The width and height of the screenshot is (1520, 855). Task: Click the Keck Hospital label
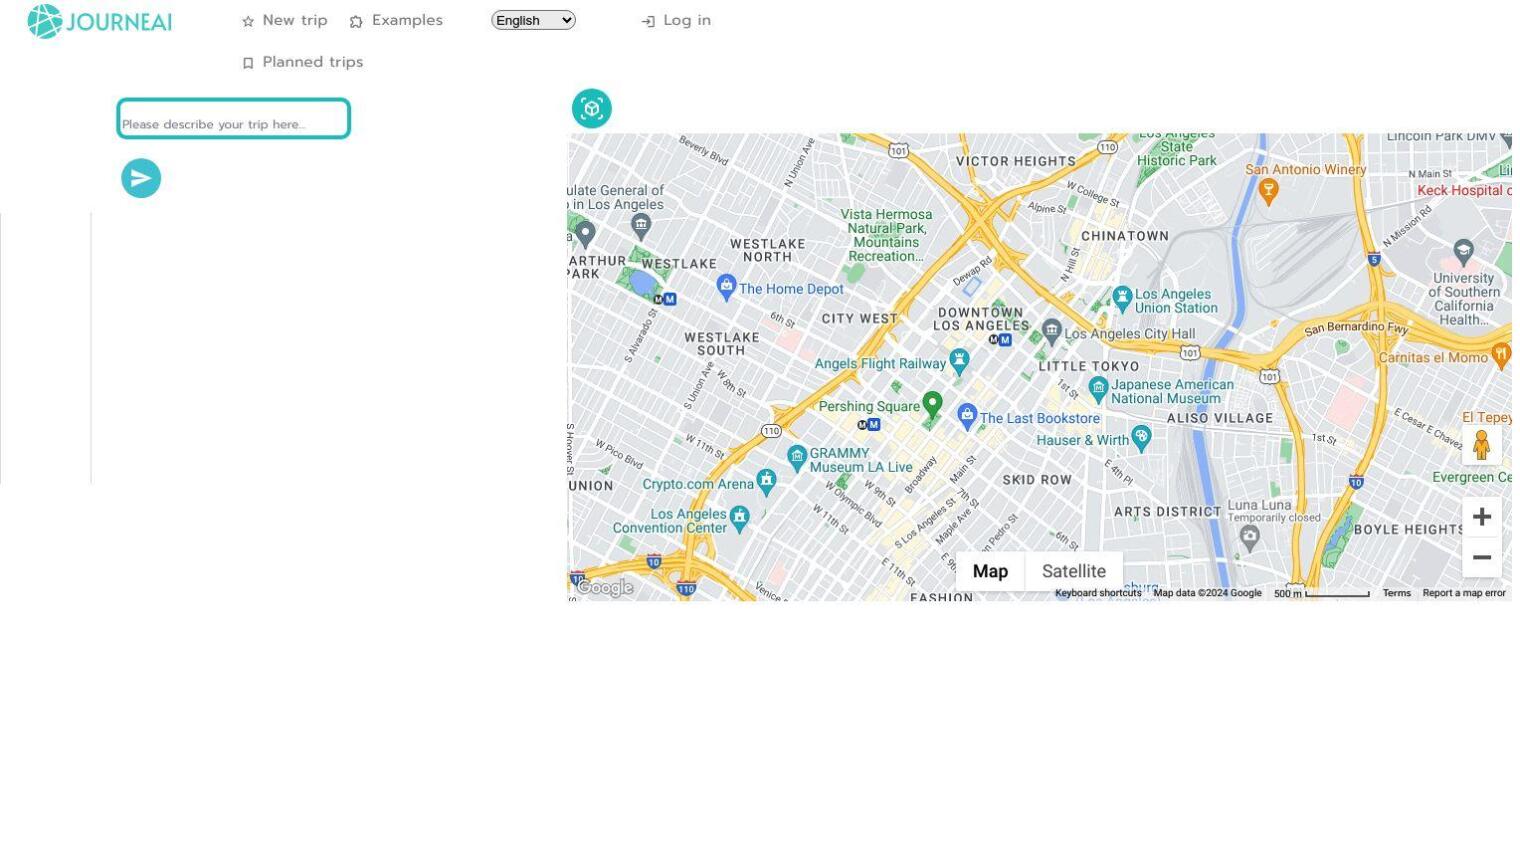click(1464, 190)
